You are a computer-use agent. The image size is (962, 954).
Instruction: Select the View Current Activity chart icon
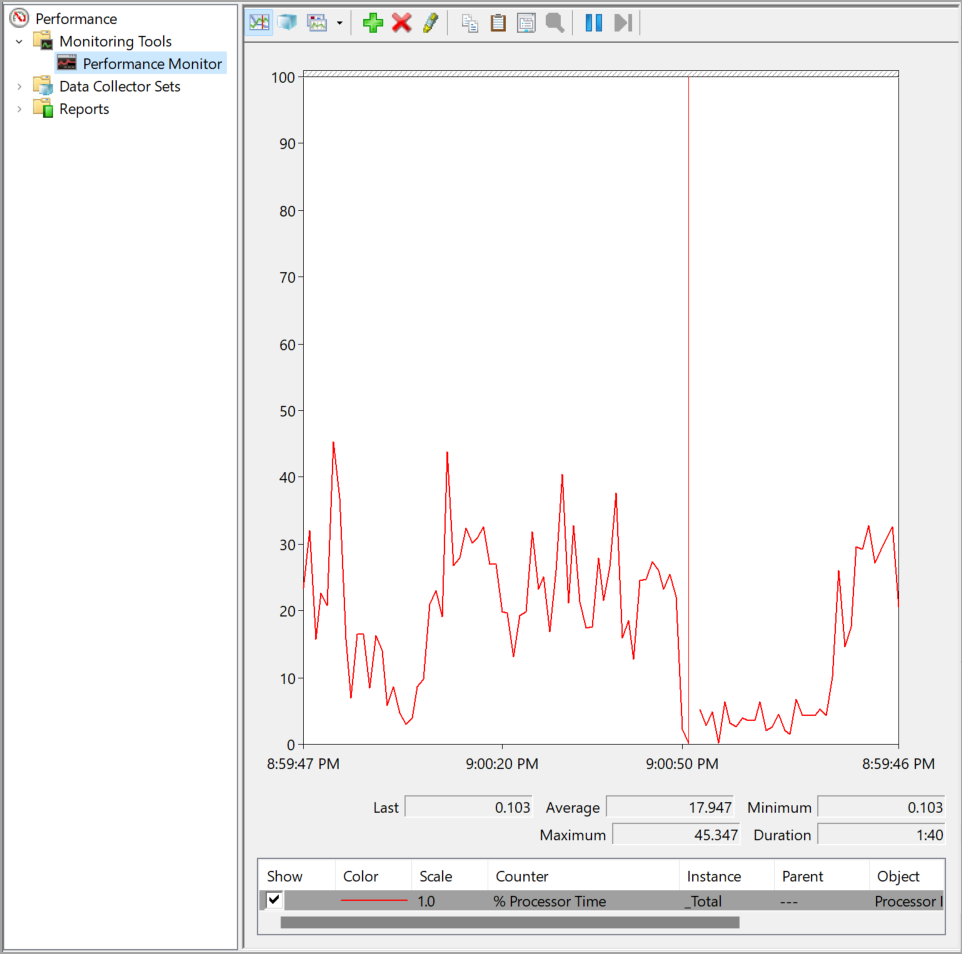[259, 22]
